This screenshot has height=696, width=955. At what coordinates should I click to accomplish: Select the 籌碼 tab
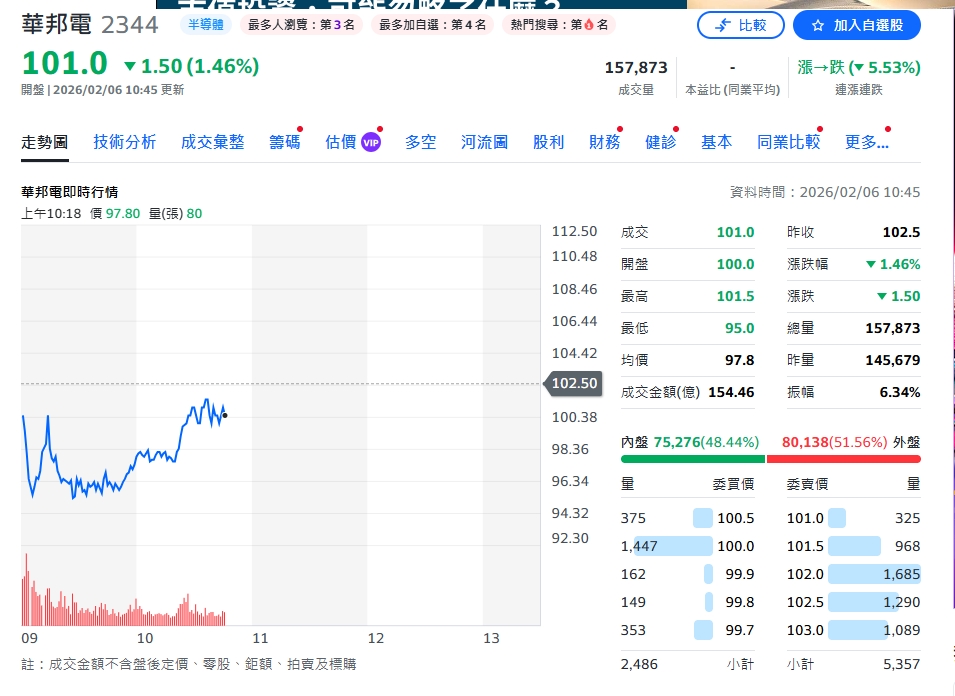[284, 142]
